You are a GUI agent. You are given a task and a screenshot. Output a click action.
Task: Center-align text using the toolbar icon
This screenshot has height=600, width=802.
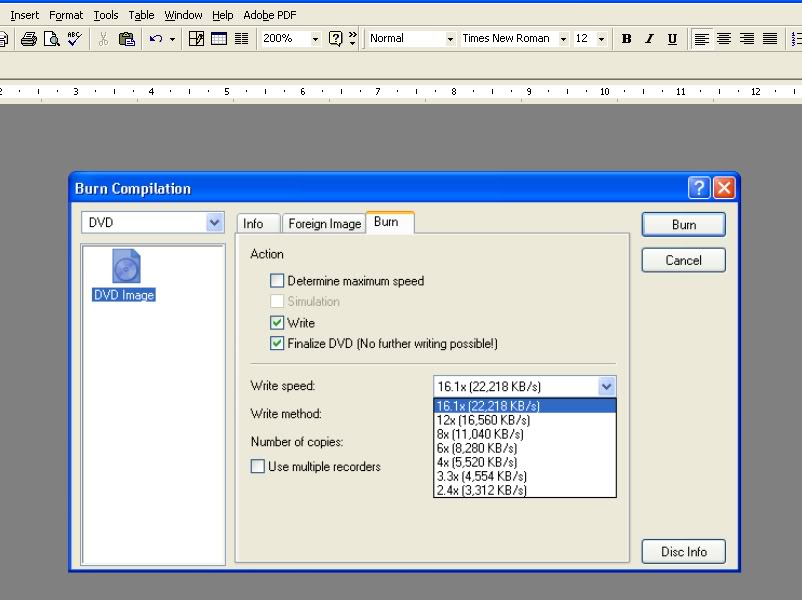point(724,39)
